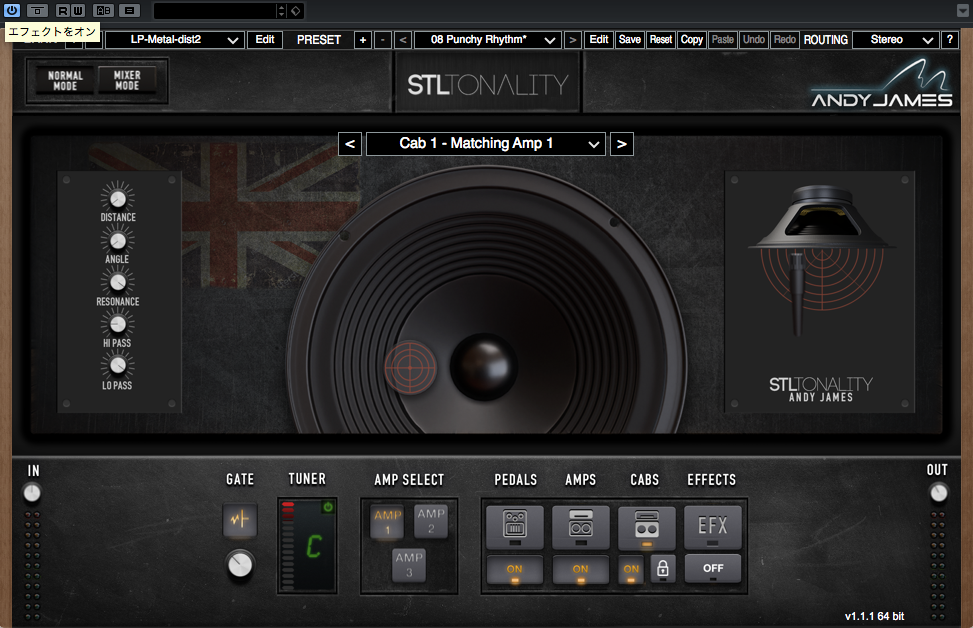Click the Redo button

[785, 40]
